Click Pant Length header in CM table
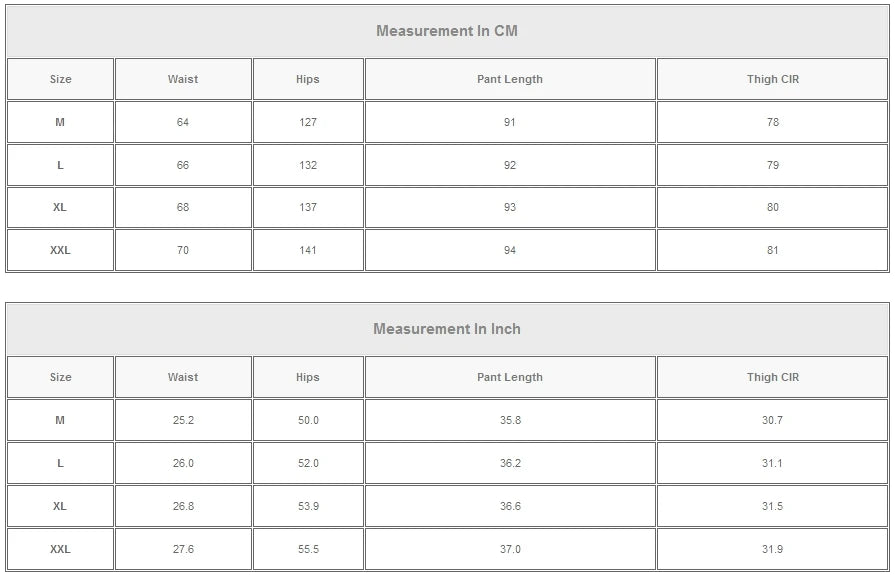Screen dimensions: 895x579 510,79
